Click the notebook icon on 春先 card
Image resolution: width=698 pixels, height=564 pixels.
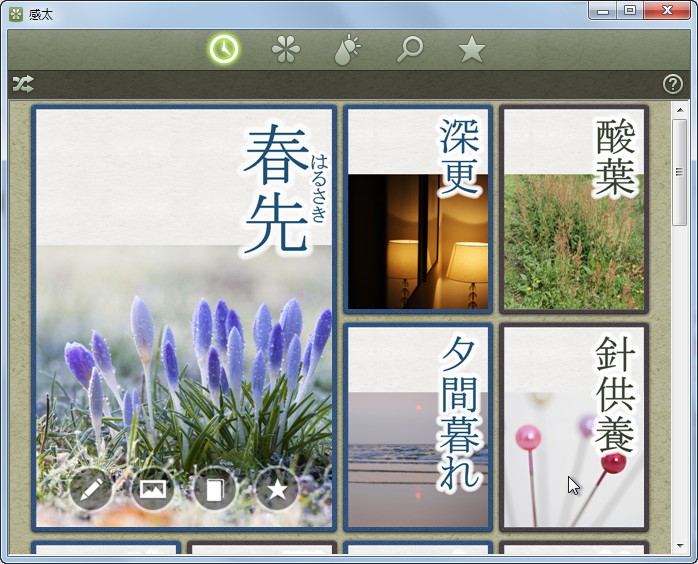pyautogui.click(x=215, y=489)
